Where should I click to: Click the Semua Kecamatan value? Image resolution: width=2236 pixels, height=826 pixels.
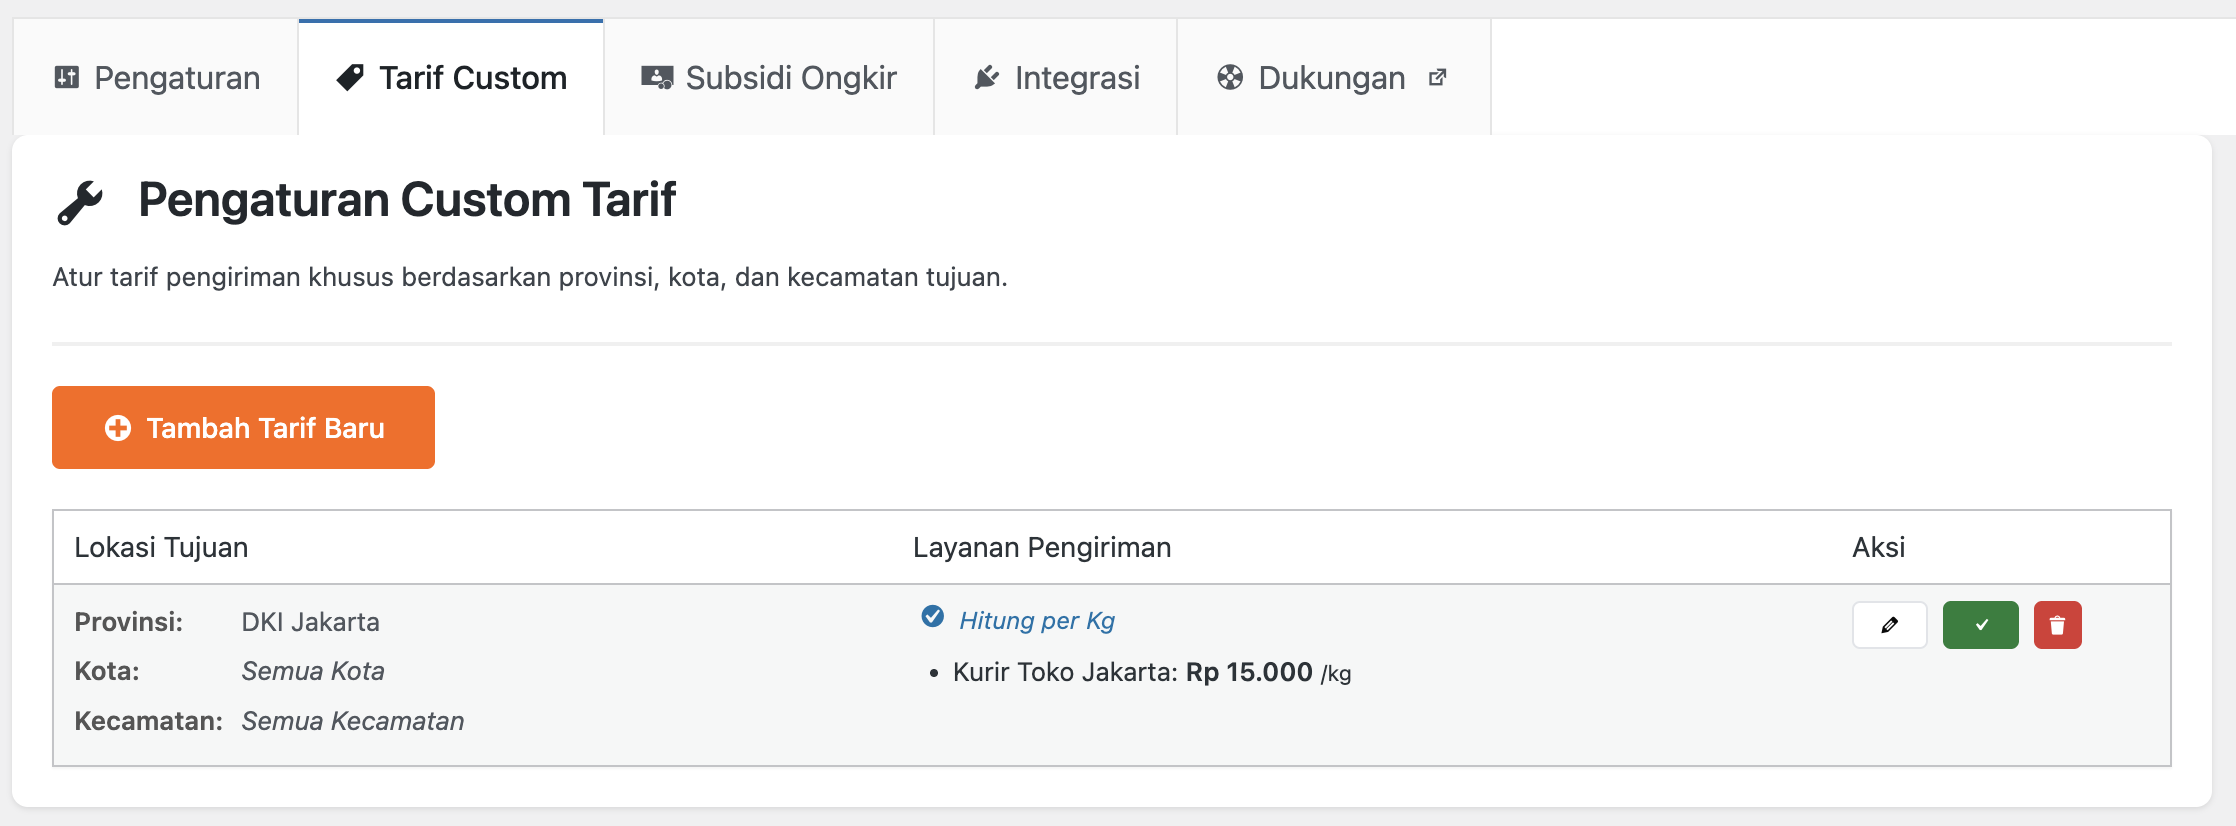pyautogui.click(x=352, y=721)
